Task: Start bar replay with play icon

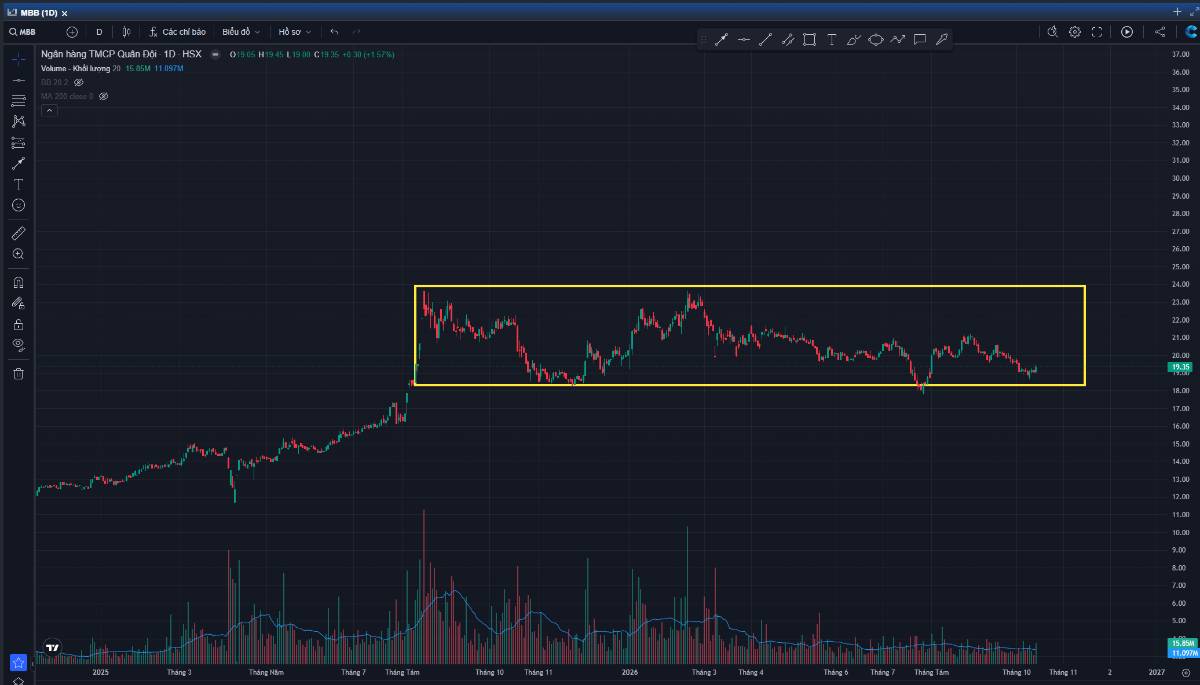Action: click(x=1127, y=32)
